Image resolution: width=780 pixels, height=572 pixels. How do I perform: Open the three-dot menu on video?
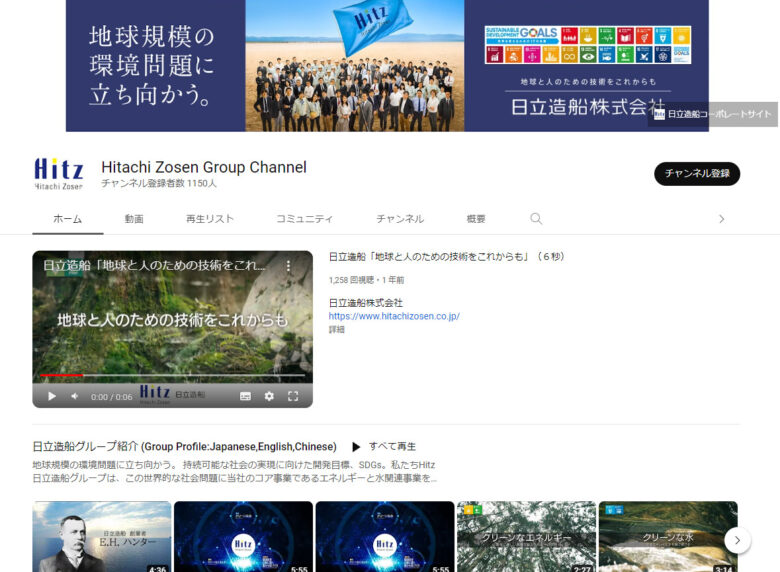point(288,266)
